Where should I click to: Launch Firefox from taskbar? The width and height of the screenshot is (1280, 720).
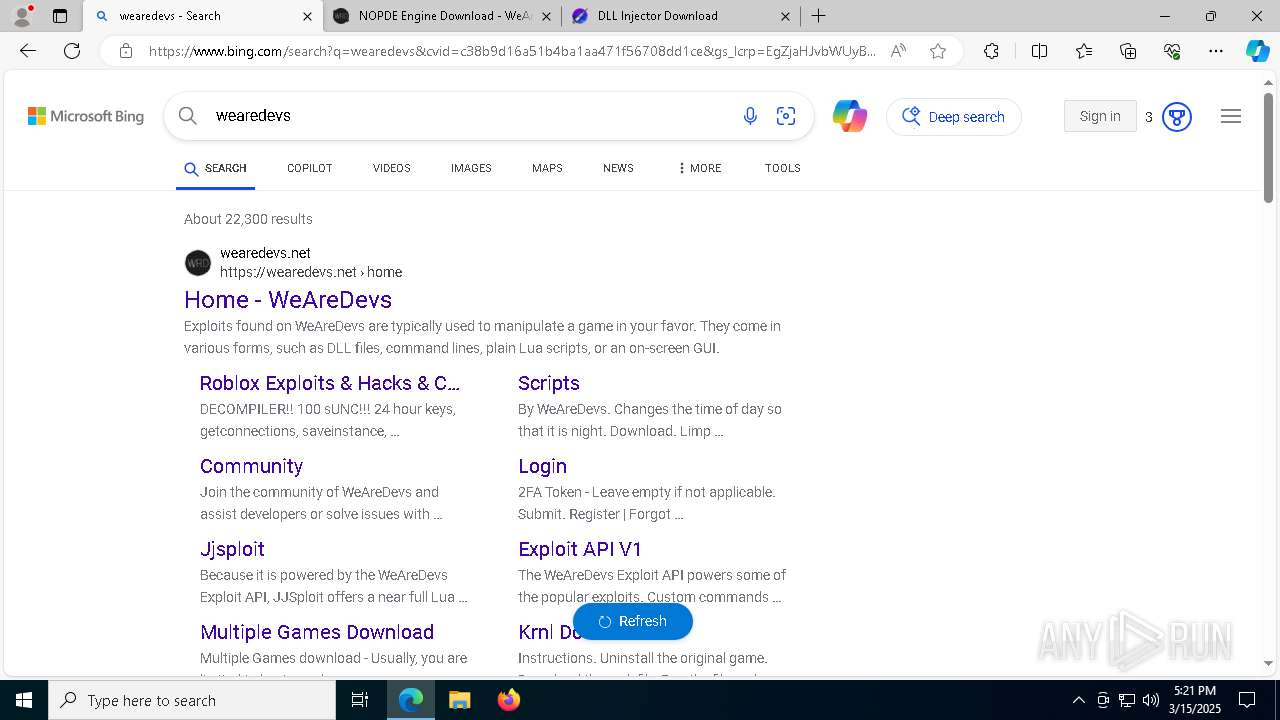[508, 700]
